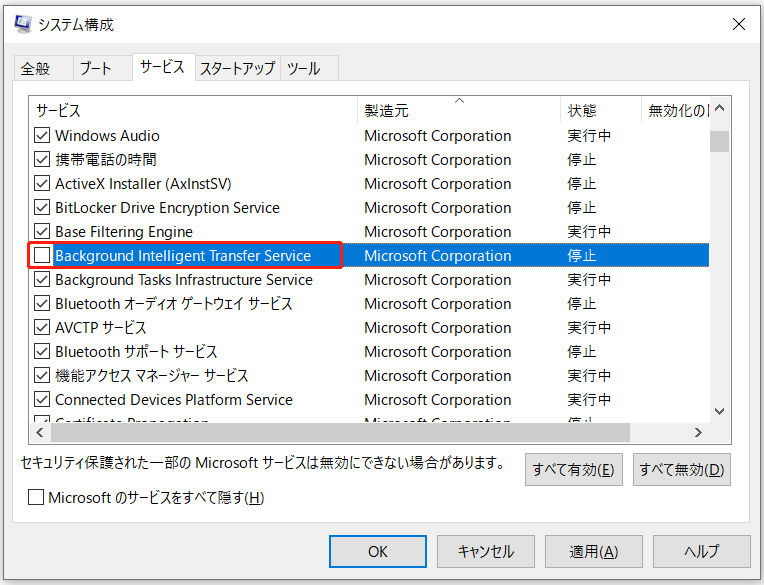Select the 携帯電話の時間 service name
The image size is (764, 585).
[x=106, y=159]
